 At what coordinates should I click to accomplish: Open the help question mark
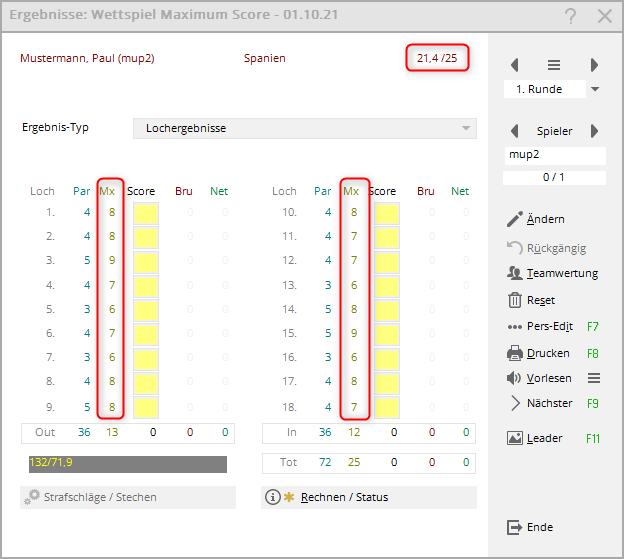(570, 16)
